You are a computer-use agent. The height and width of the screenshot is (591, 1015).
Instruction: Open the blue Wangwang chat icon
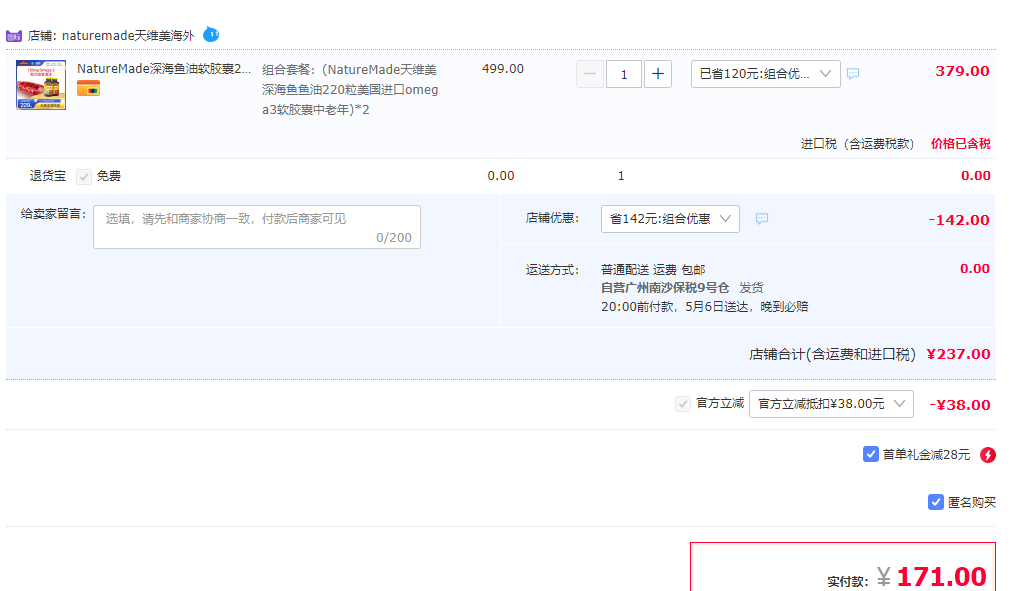211,34
